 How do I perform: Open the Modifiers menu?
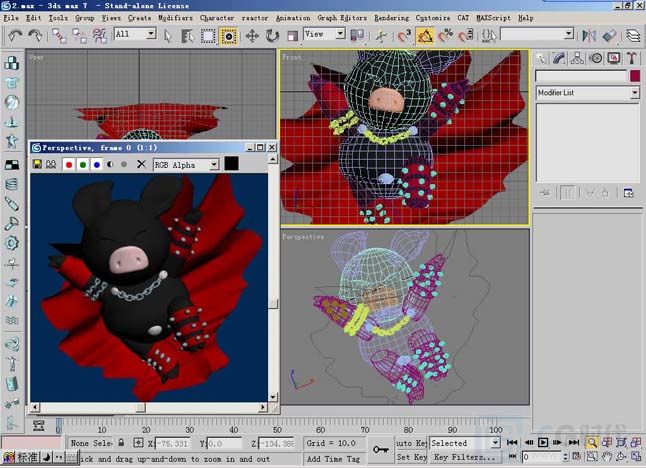point(176,18)
